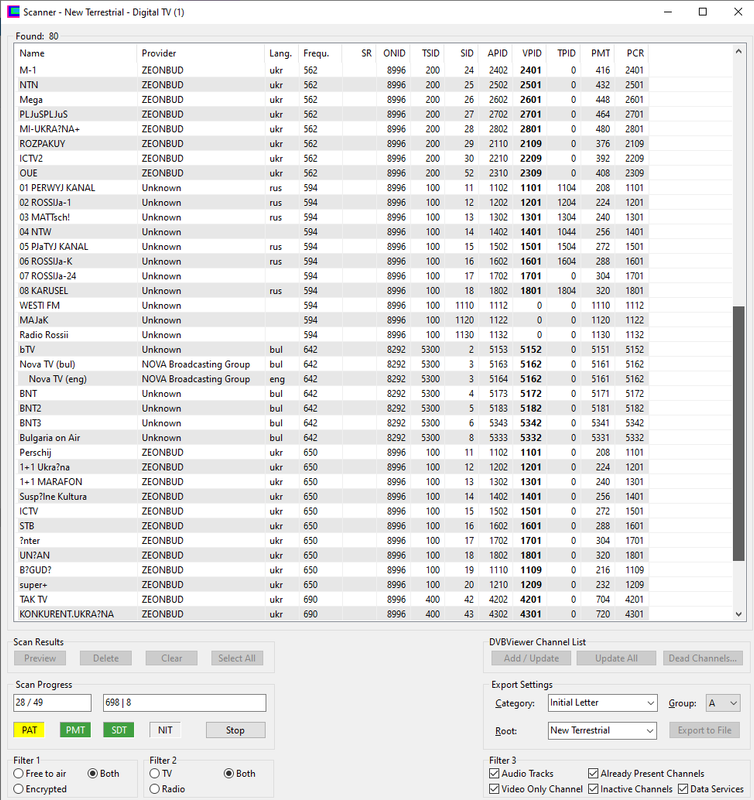Sort list by VPID column header
754x800 pixels.
(531, 53)
